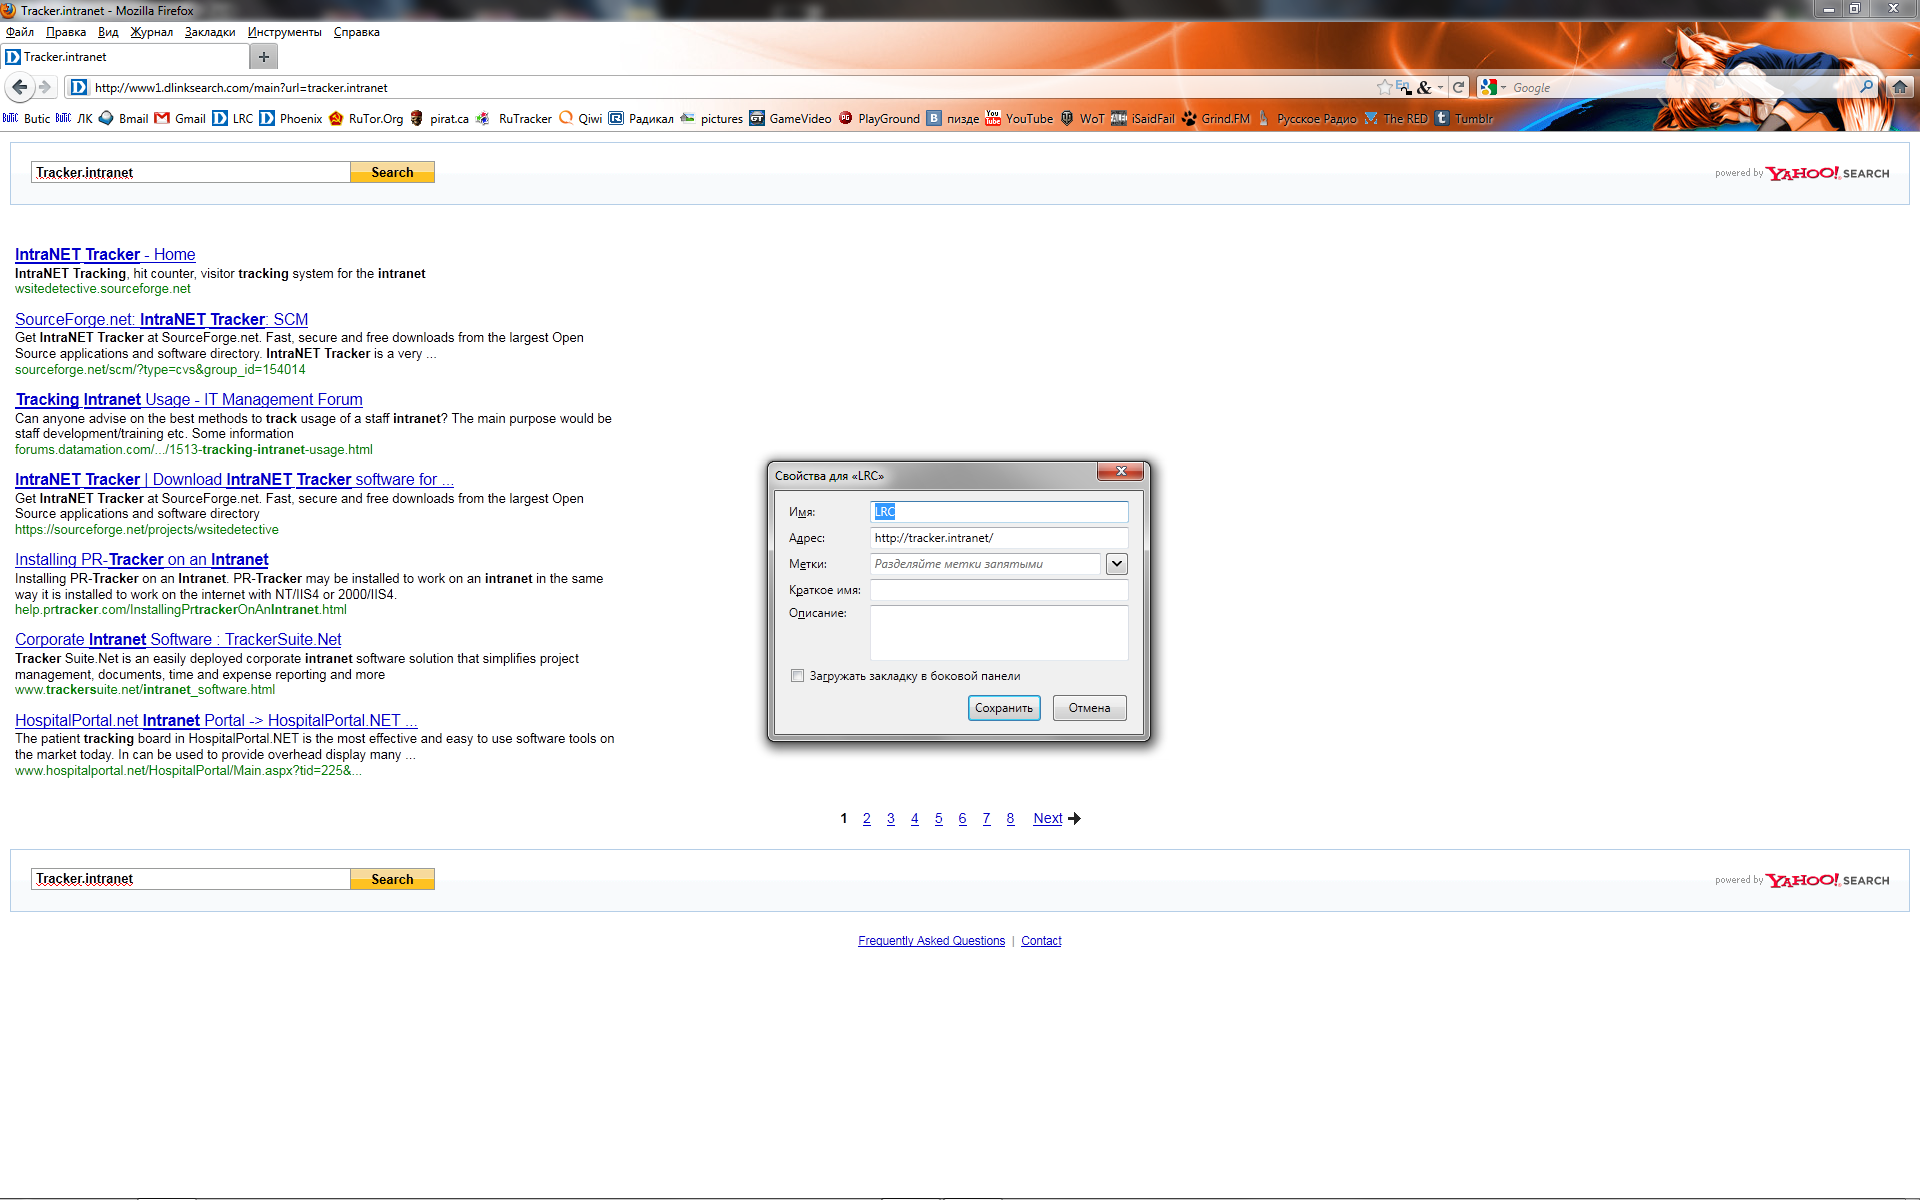Click the Google search magnifier icon

tap(1866, 87)
